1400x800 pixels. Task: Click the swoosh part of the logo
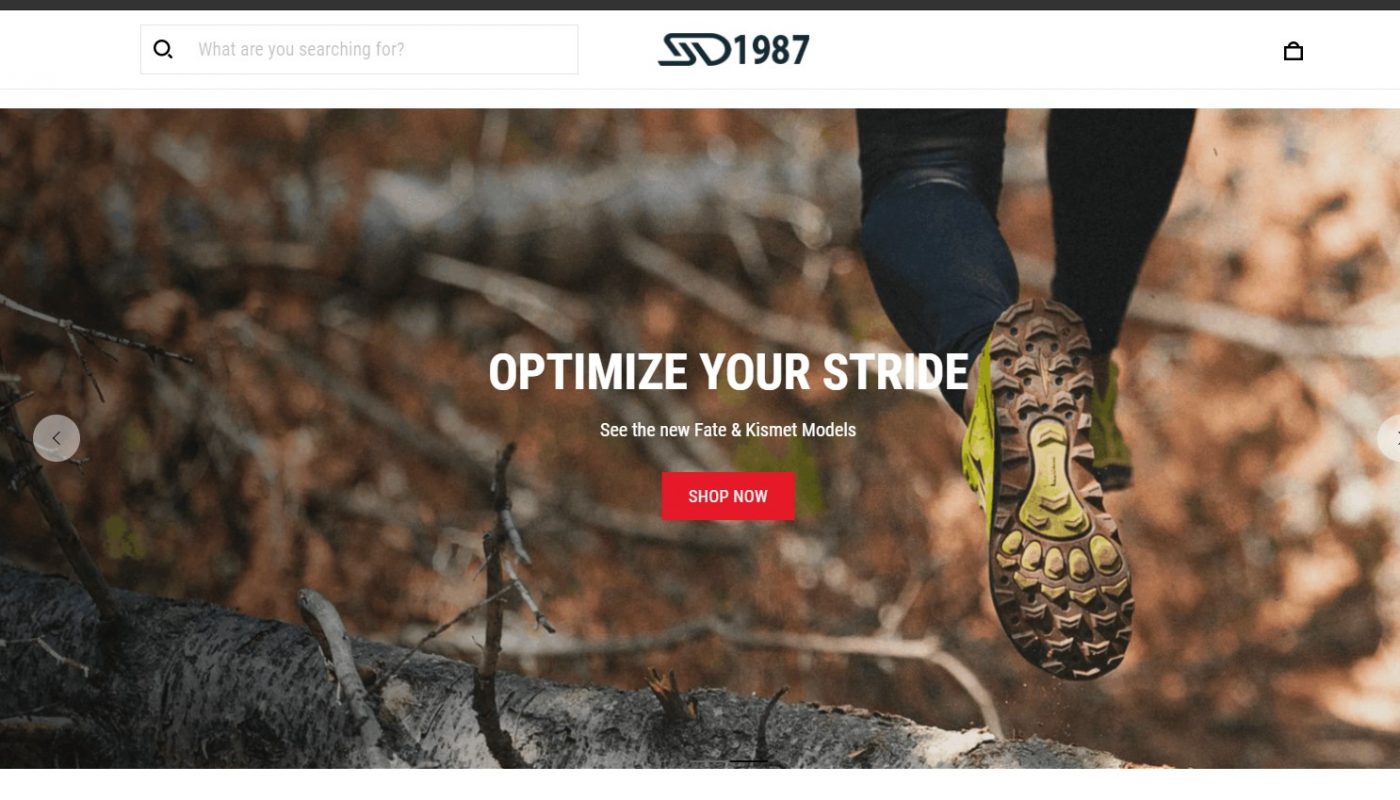coord(694,50)
